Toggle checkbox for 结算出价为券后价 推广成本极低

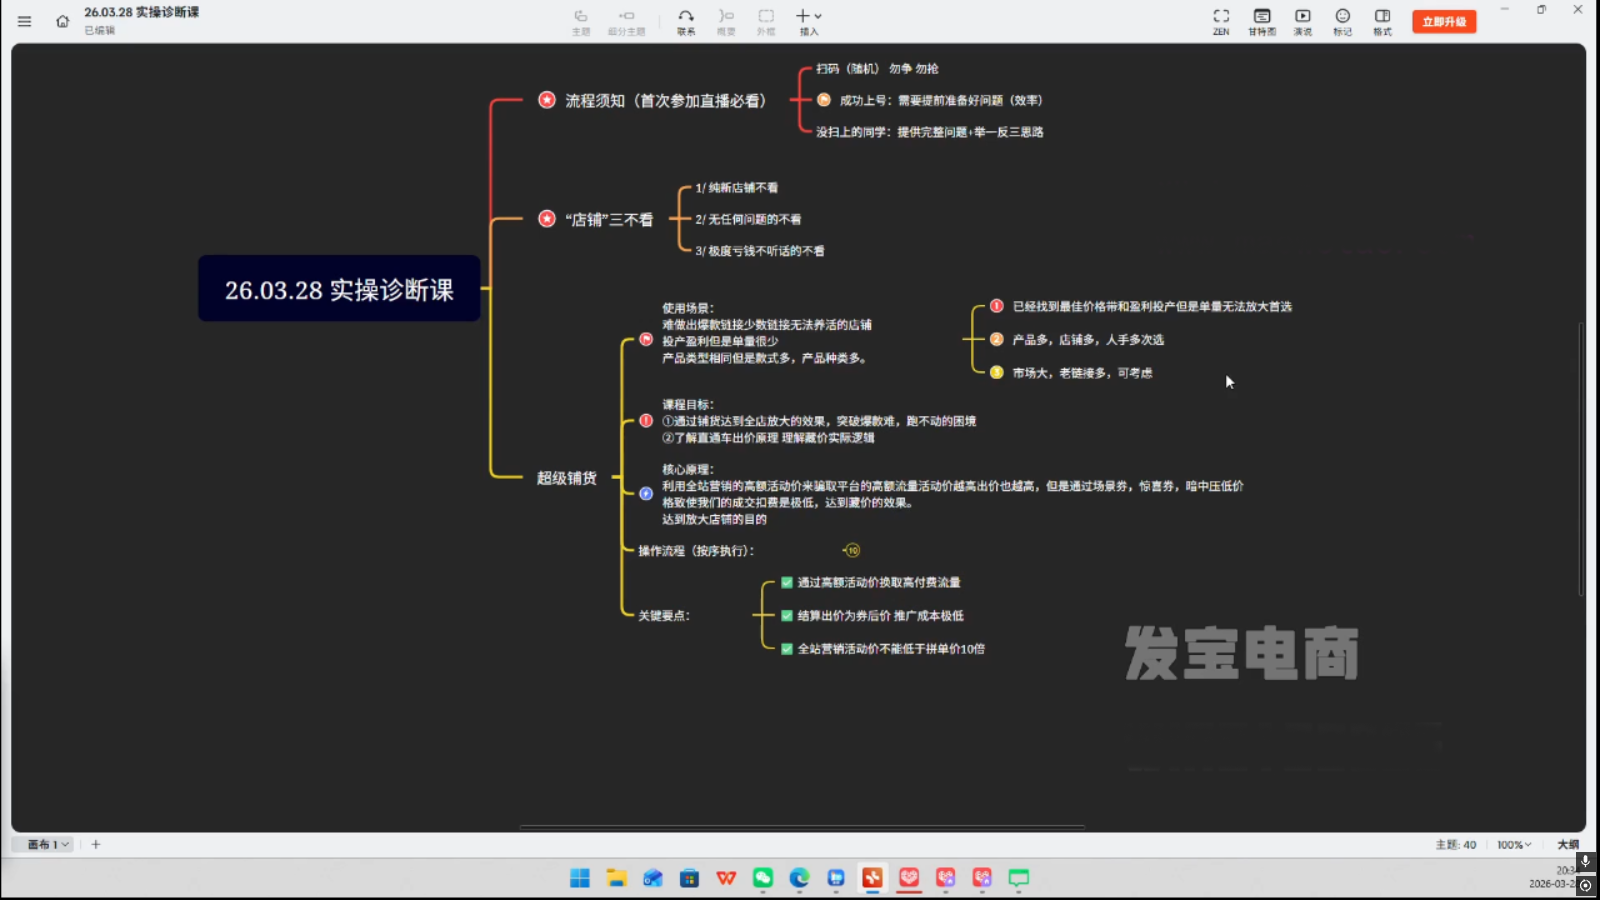click(787, 616)
